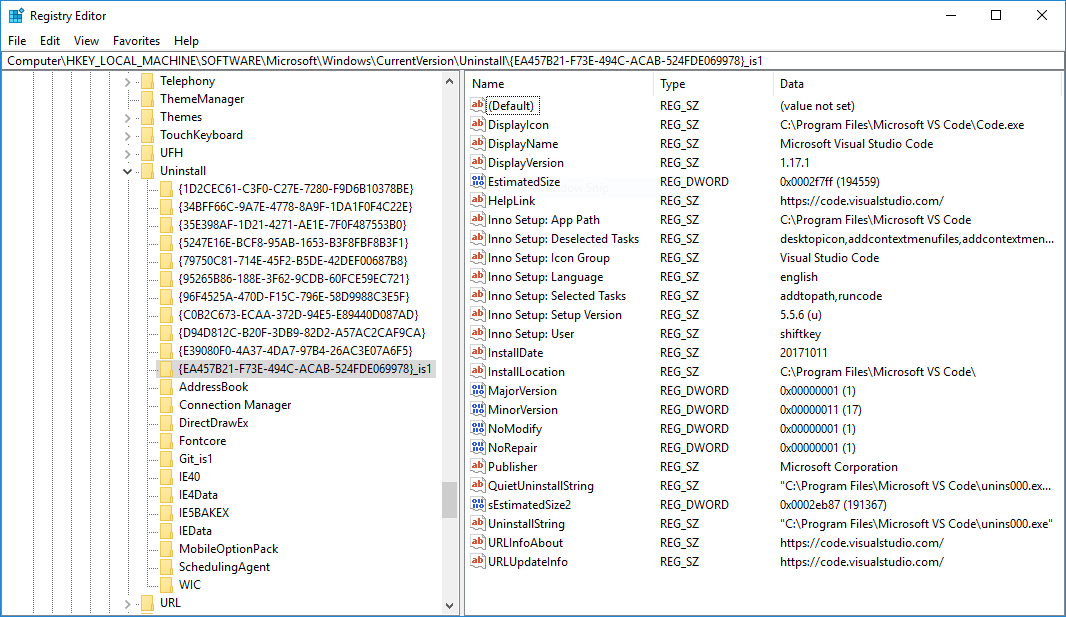Select the SchedulingAgent key
Screen dimensions: 1066x617
point(224,567)
